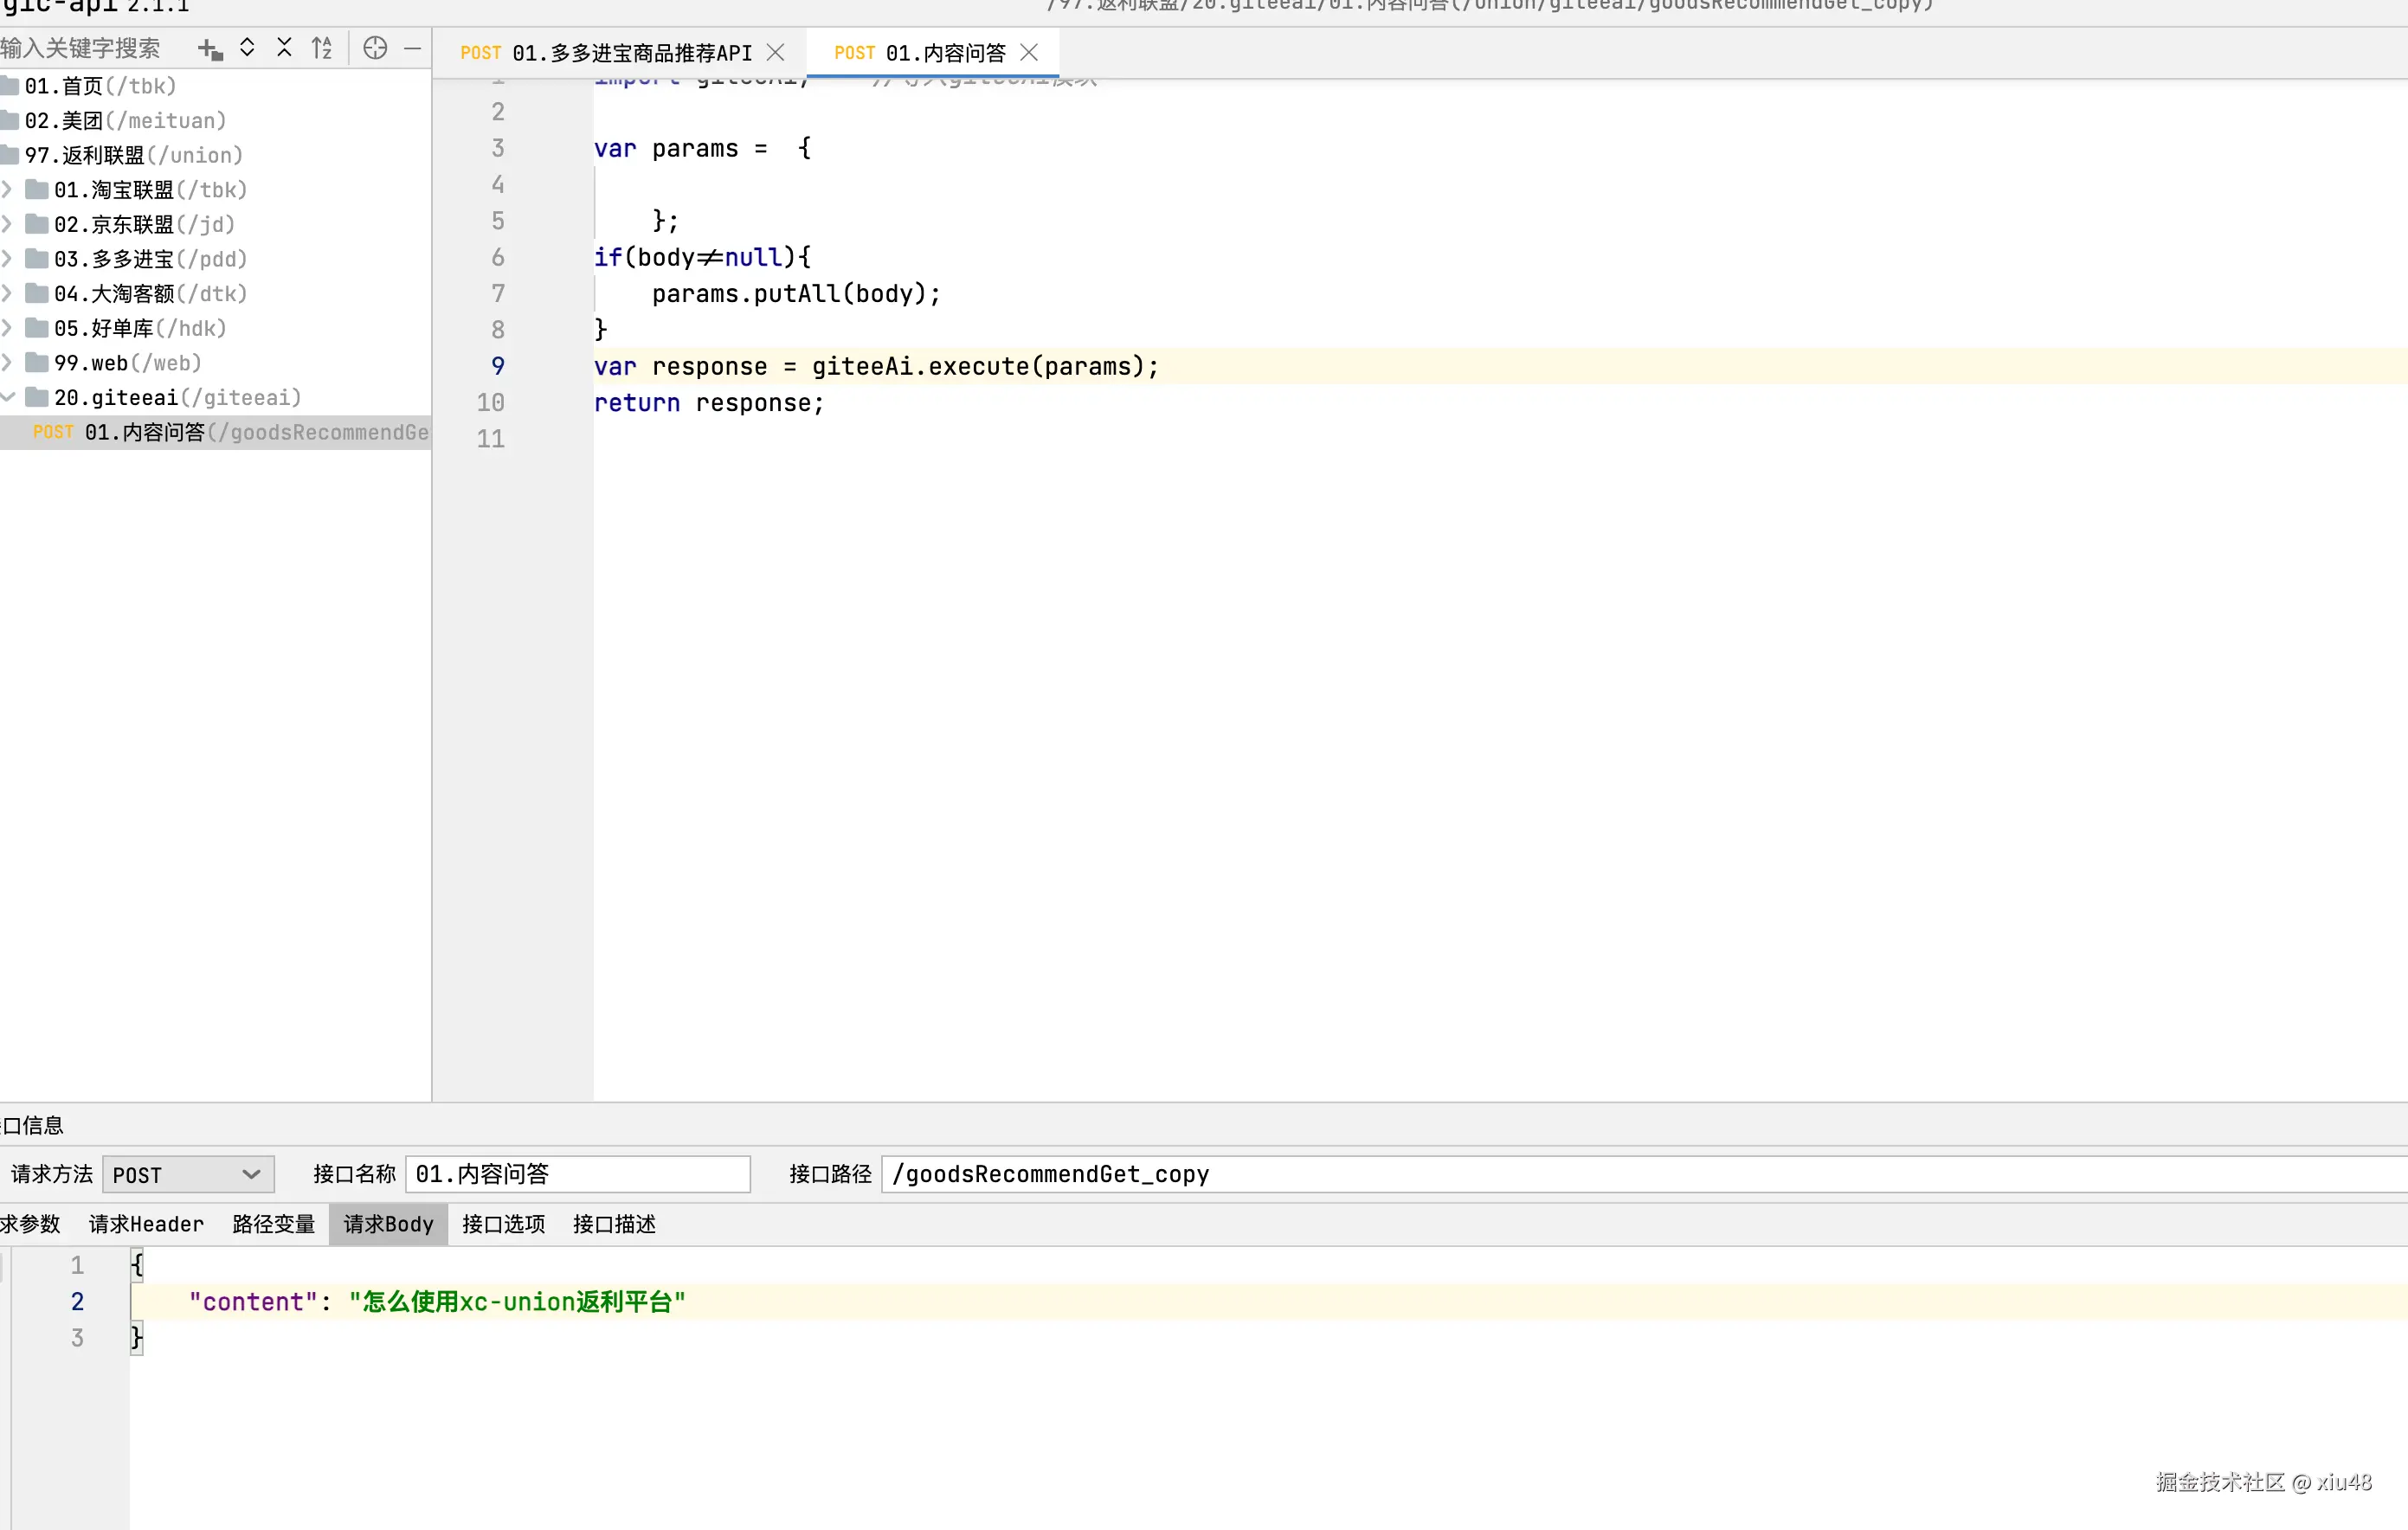Open the 请求方法 POST dropdown

[188, 1174]
